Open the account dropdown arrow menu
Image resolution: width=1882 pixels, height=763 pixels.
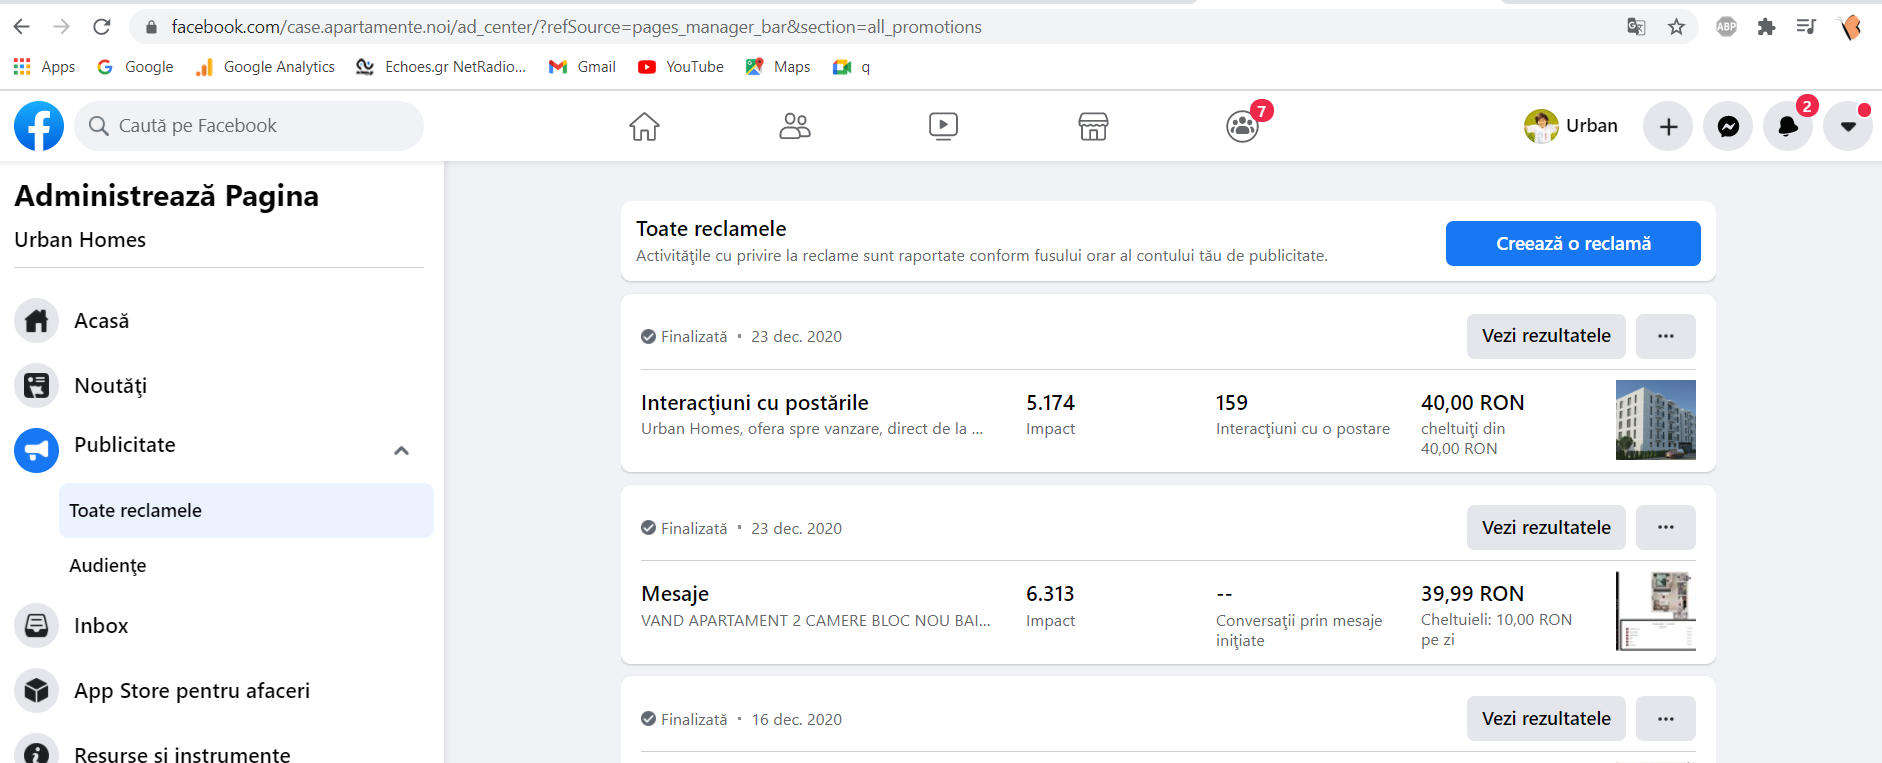tap(1847, 126)
